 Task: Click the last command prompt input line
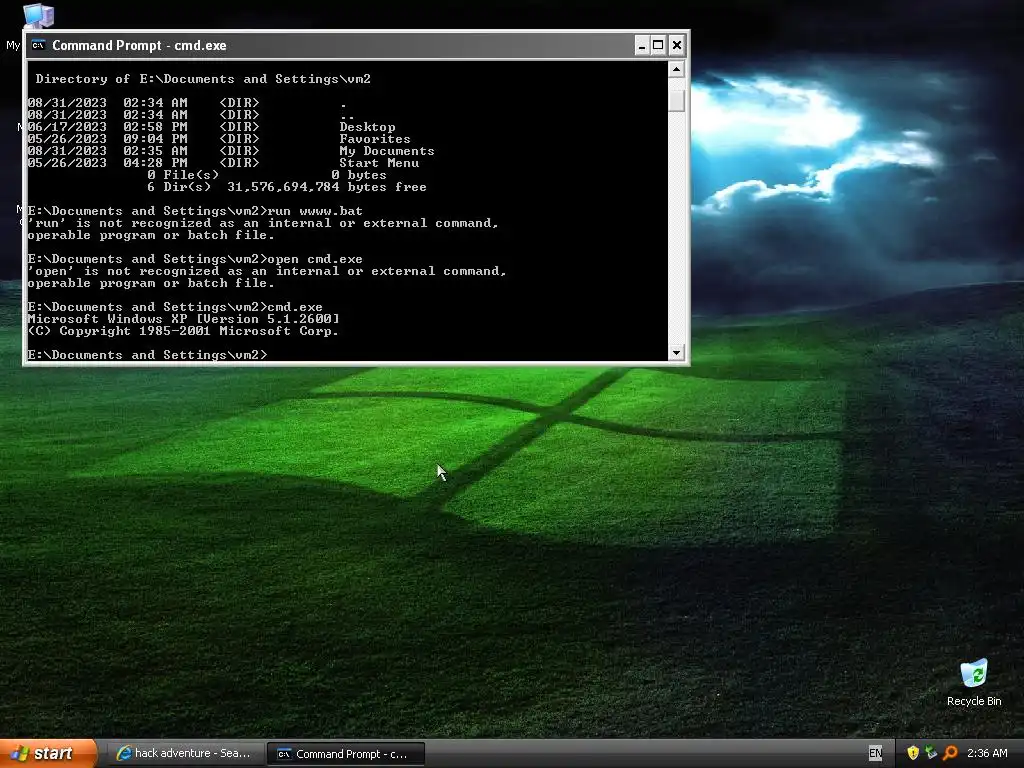point(148,355)
